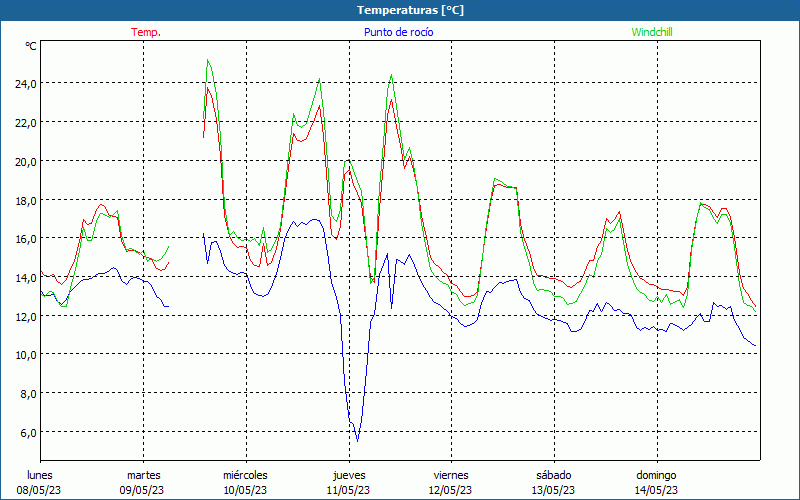Click the 14/05/23 date label

[656, 490]
